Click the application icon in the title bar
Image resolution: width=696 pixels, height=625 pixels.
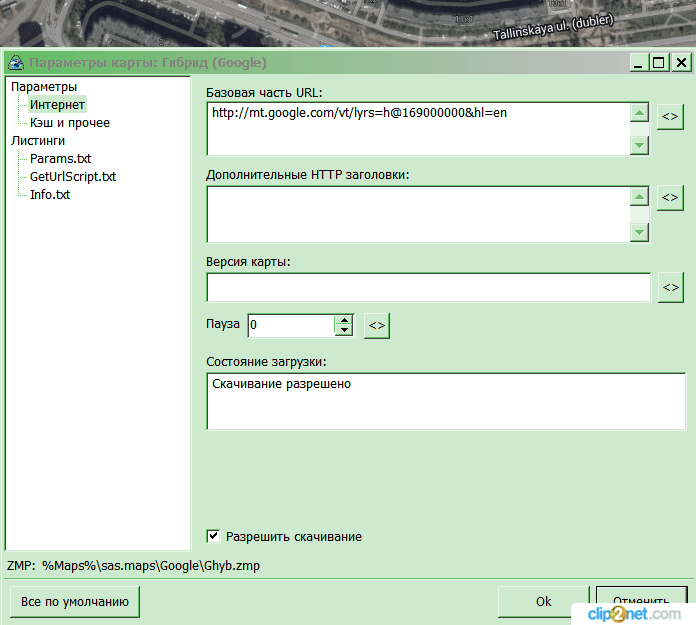(15, 62)
